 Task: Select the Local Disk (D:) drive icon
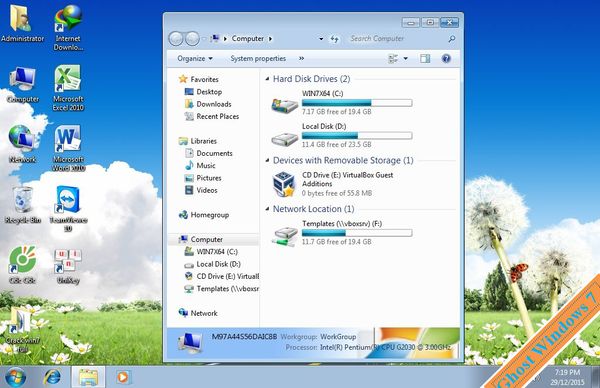pyautogui.click(x=284, y=139)
